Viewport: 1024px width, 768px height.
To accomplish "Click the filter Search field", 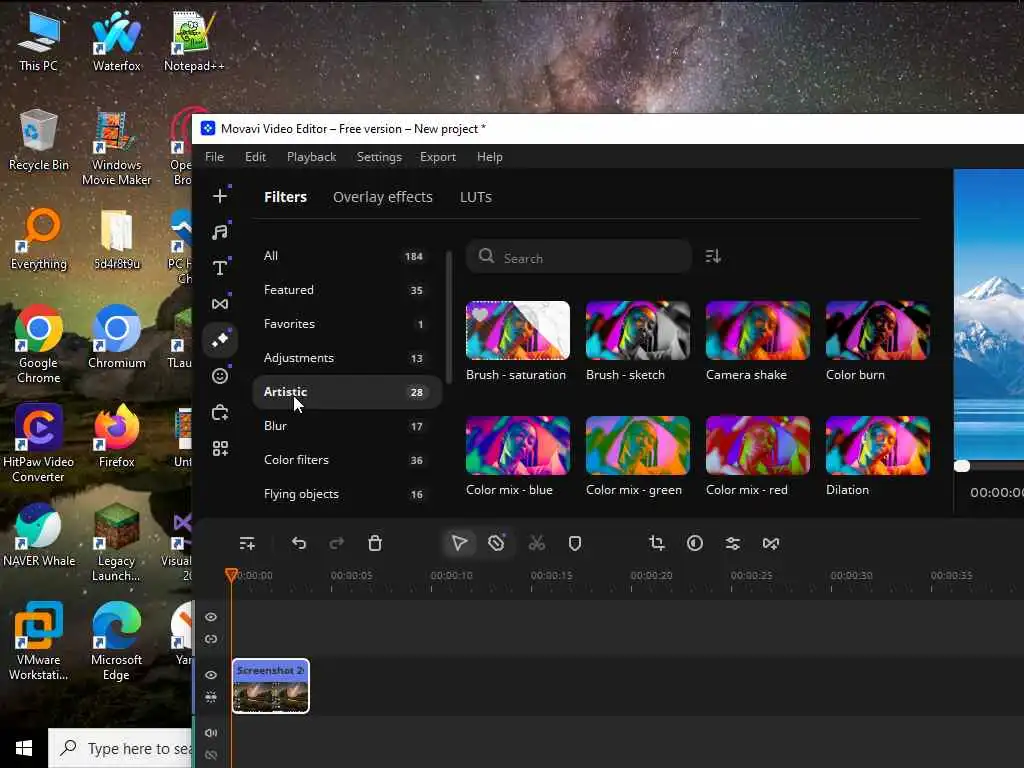I will [579, 257].
